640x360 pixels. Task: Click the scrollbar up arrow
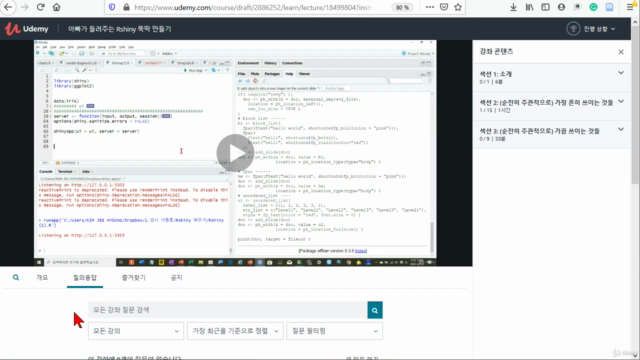pyautogui.click(x=635, y=21)
